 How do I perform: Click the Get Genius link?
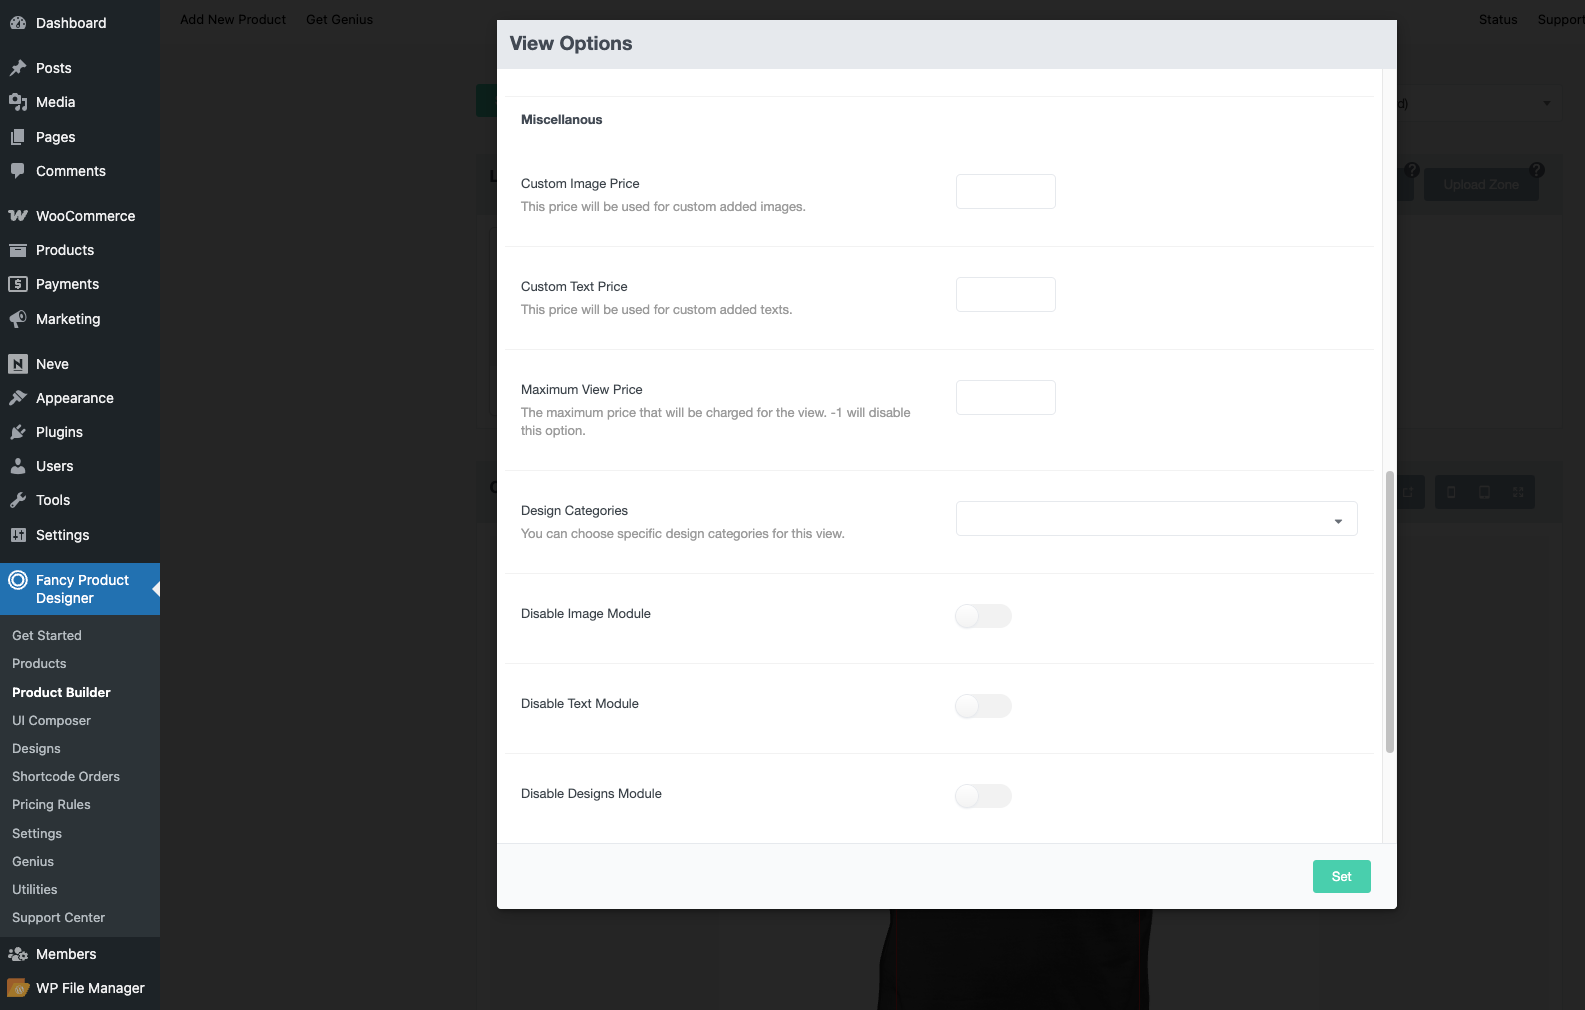[339, 19]
